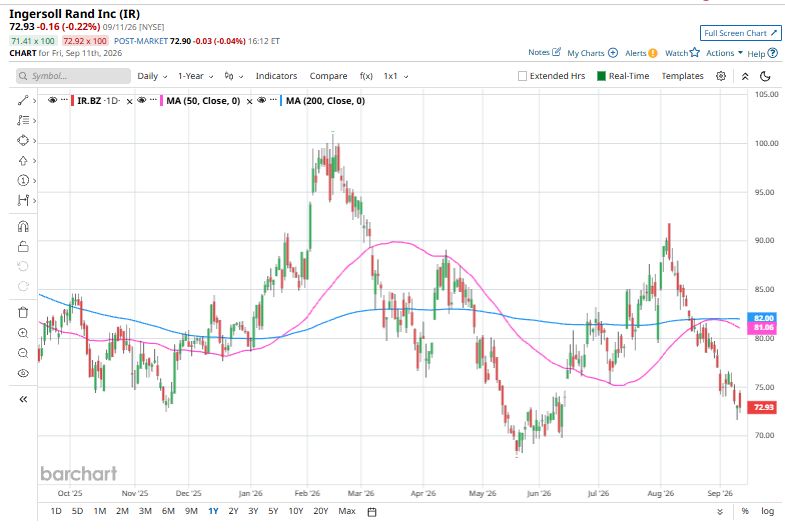Expand the 1-Year period dropdown
The height and width of the screenshot is (532, 785).
pos(196,76)
